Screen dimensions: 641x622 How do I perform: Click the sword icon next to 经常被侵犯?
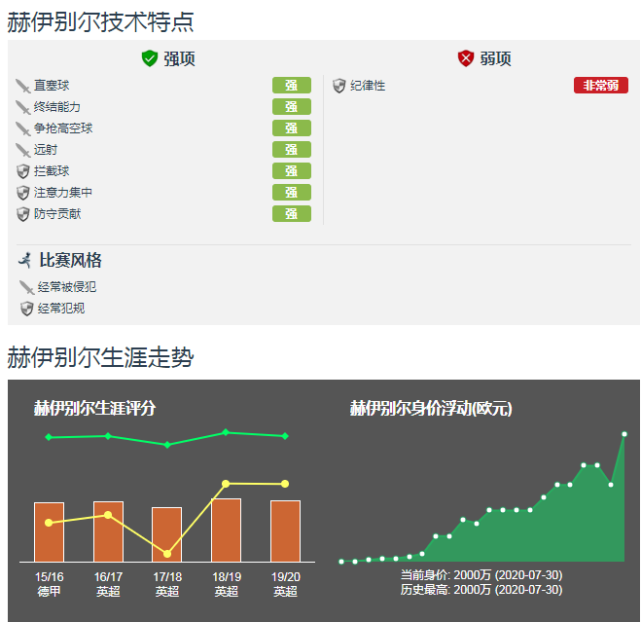(x=27, y=287)
